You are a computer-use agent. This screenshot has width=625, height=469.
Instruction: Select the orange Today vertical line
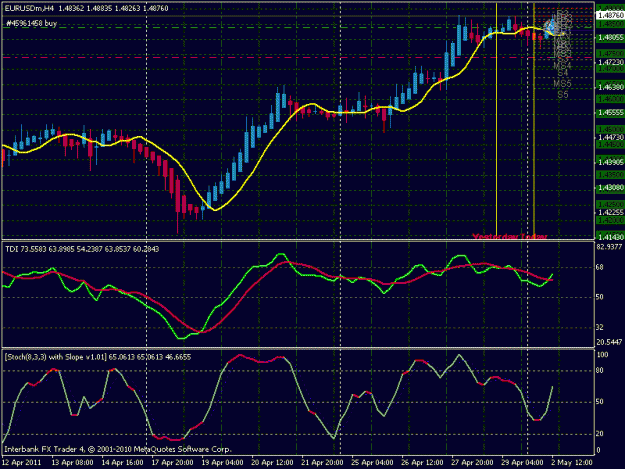pos(534,120)
